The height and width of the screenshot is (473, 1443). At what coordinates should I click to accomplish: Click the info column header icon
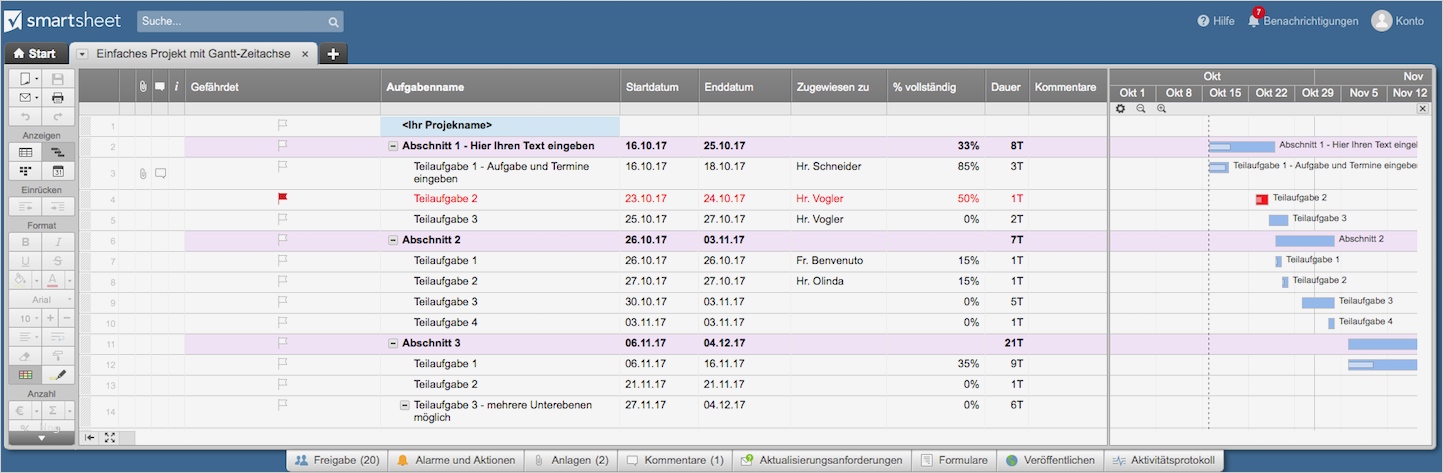pos(176,87)
